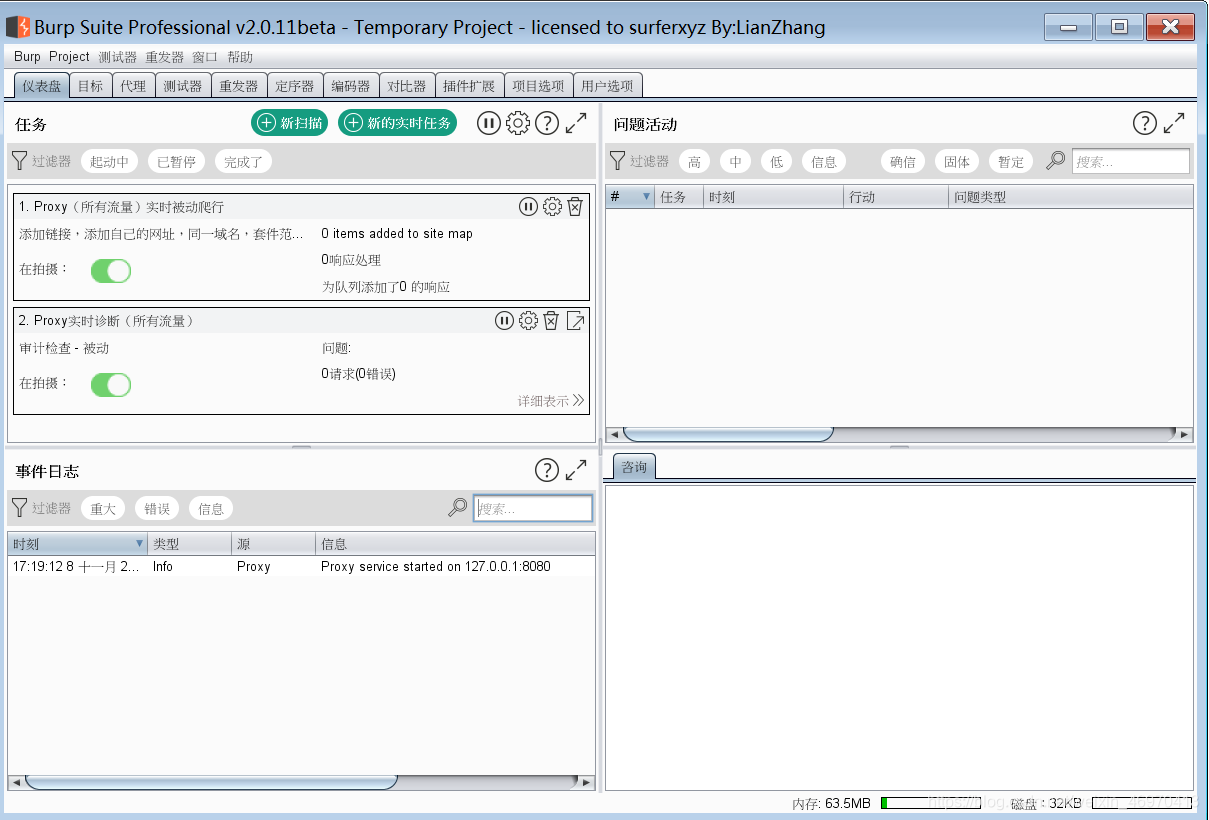The image size is (1209, 820).
Task: Delete the Proxy实时诊断 task
Action: tap(551, 321)
